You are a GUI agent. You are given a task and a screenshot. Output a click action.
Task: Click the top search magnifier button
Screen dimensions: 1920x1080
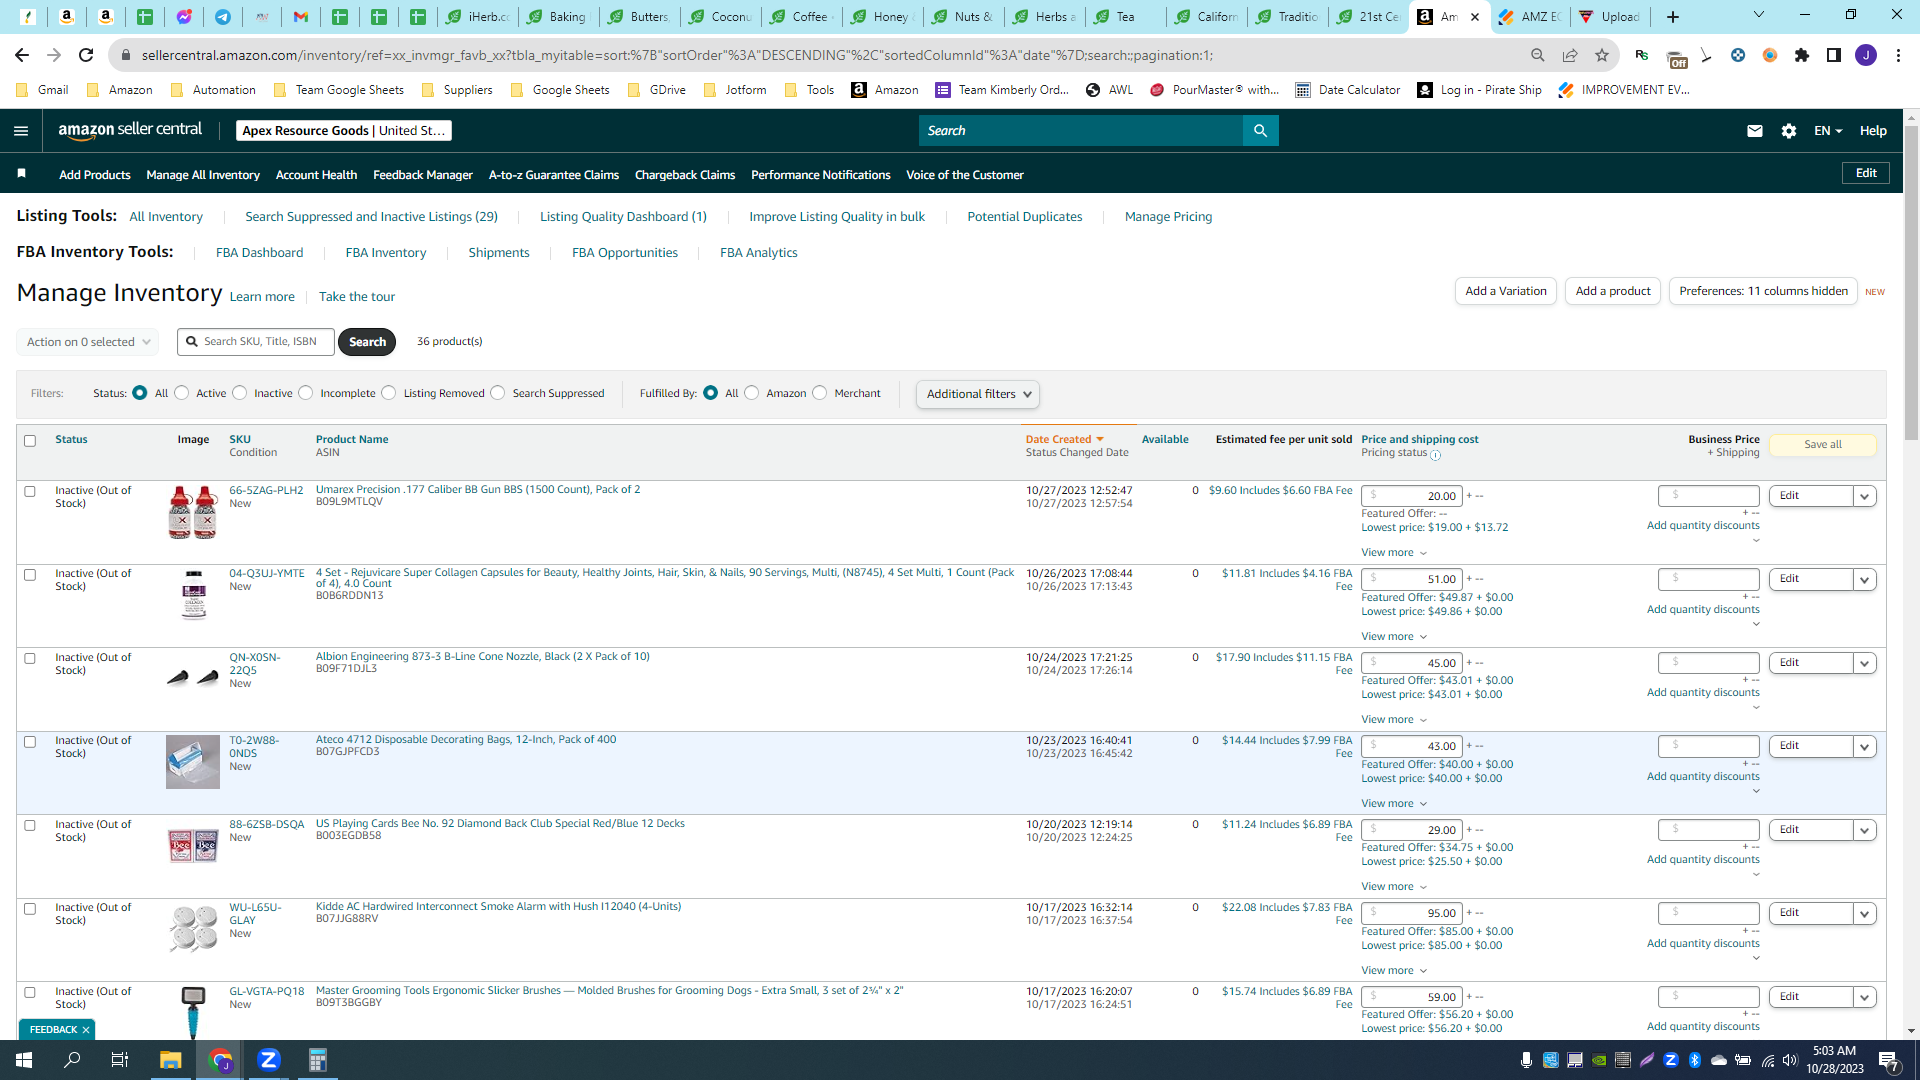click(x=1260, y=131)
